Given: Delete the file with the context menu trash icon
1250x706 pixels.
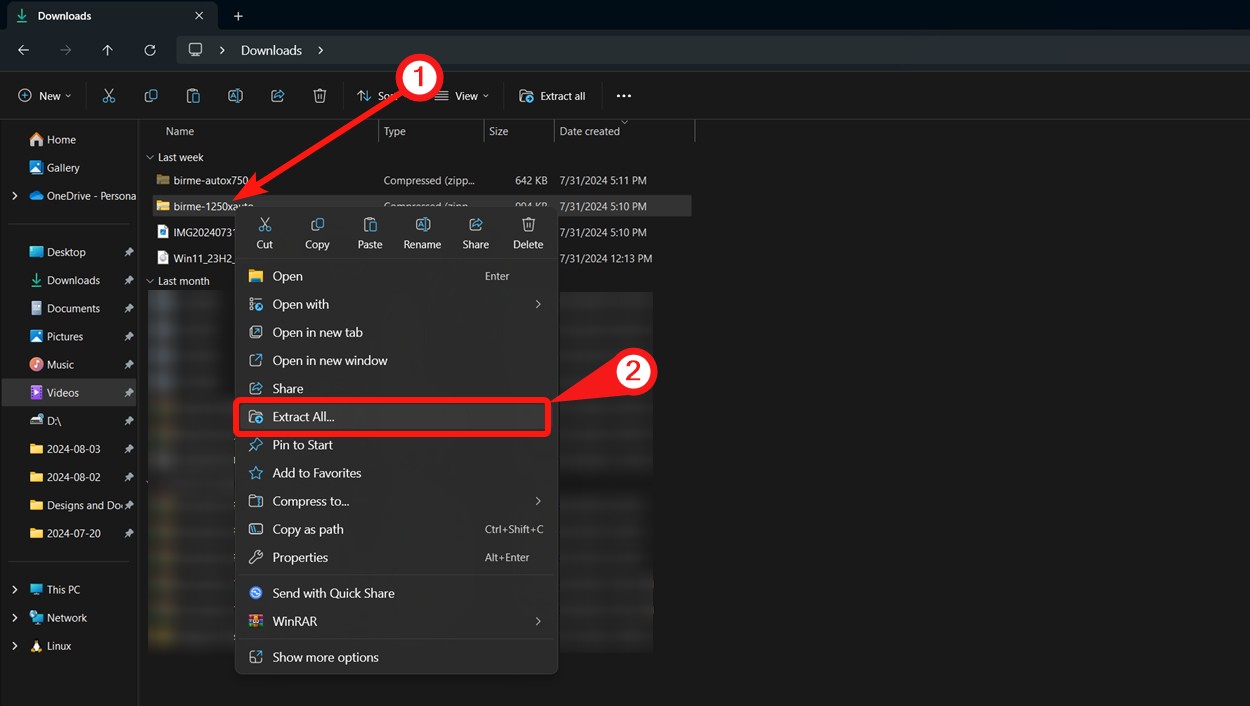Looking at the screenshot, I should (x=528, y=232).
